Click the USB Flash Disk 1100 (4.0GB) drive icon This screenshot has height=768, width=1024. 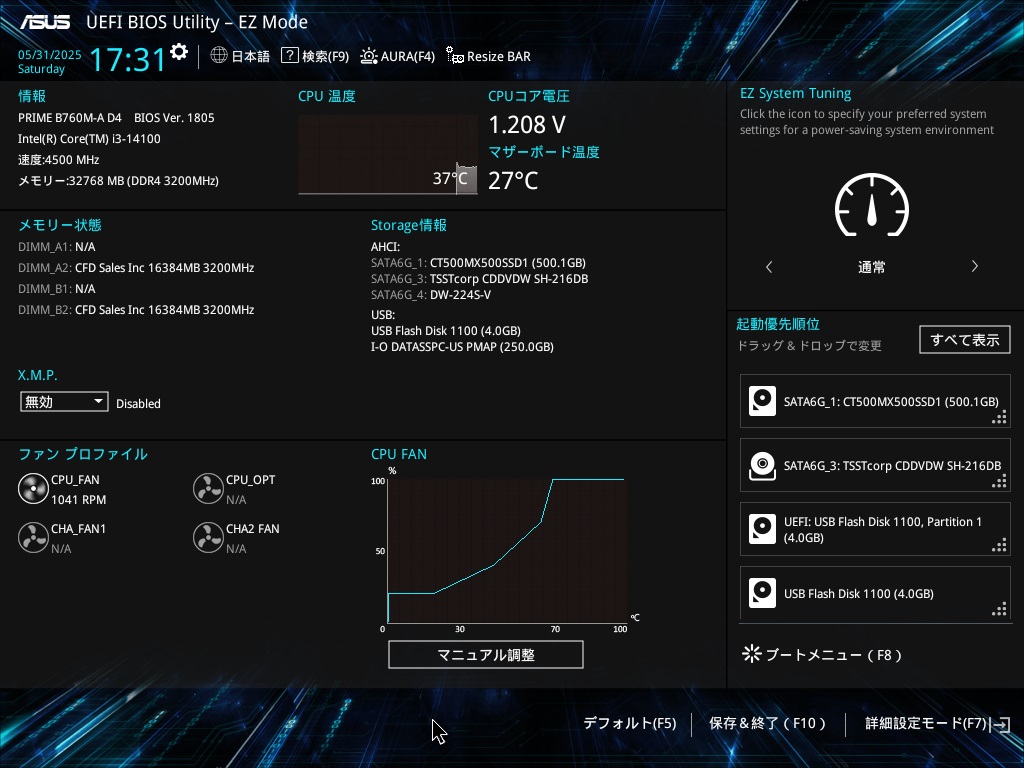point(762,593)
